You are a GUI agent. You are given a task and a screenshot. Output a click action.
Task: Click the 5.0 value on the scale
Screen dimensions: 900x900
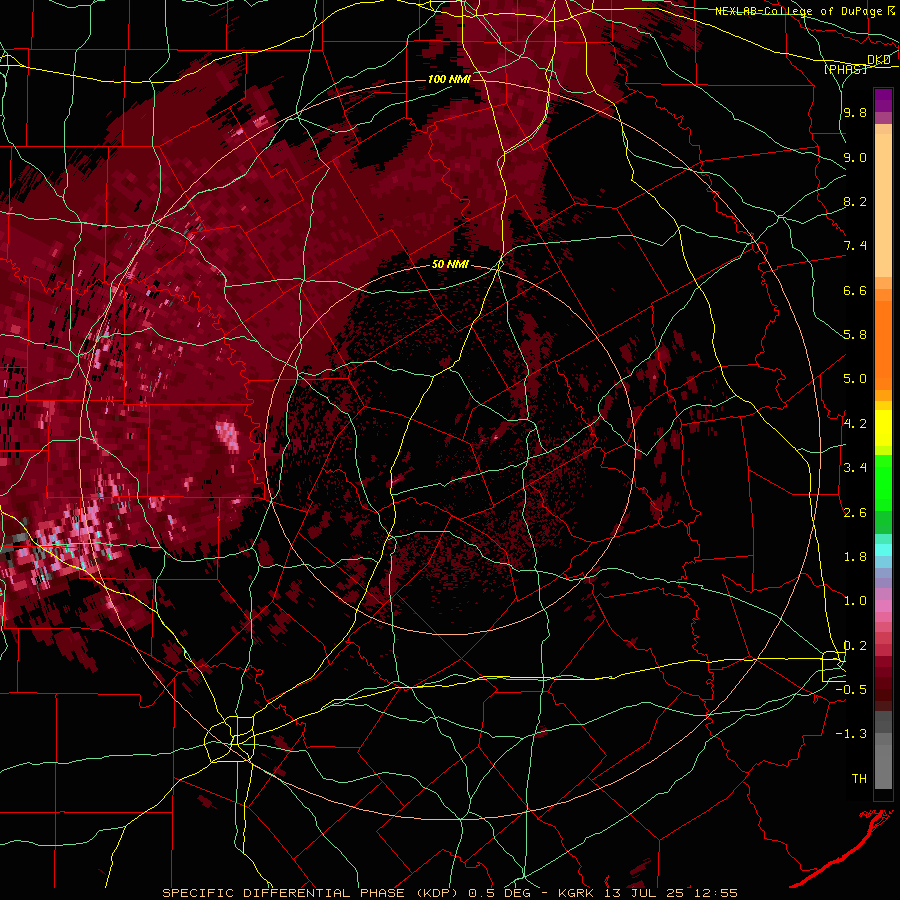click(x=855, y=379)
